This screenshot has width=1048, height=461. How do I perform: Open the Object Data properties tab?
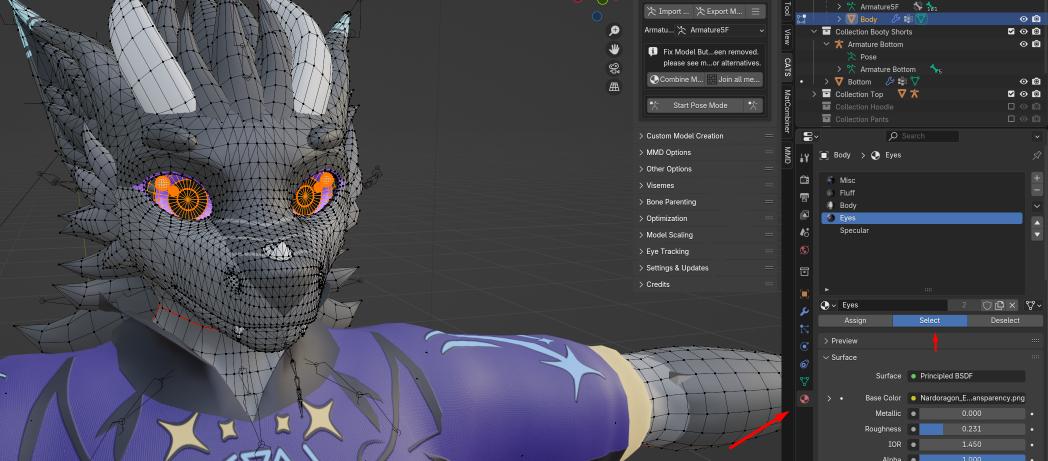point(805,381)
